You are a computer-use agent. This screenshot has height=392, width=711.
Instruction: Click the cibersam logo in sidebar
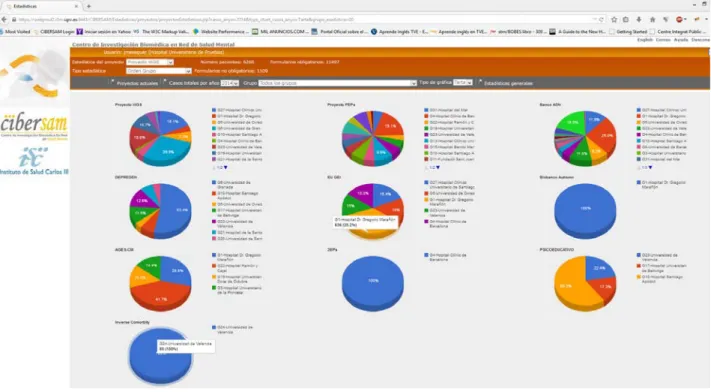34,126
